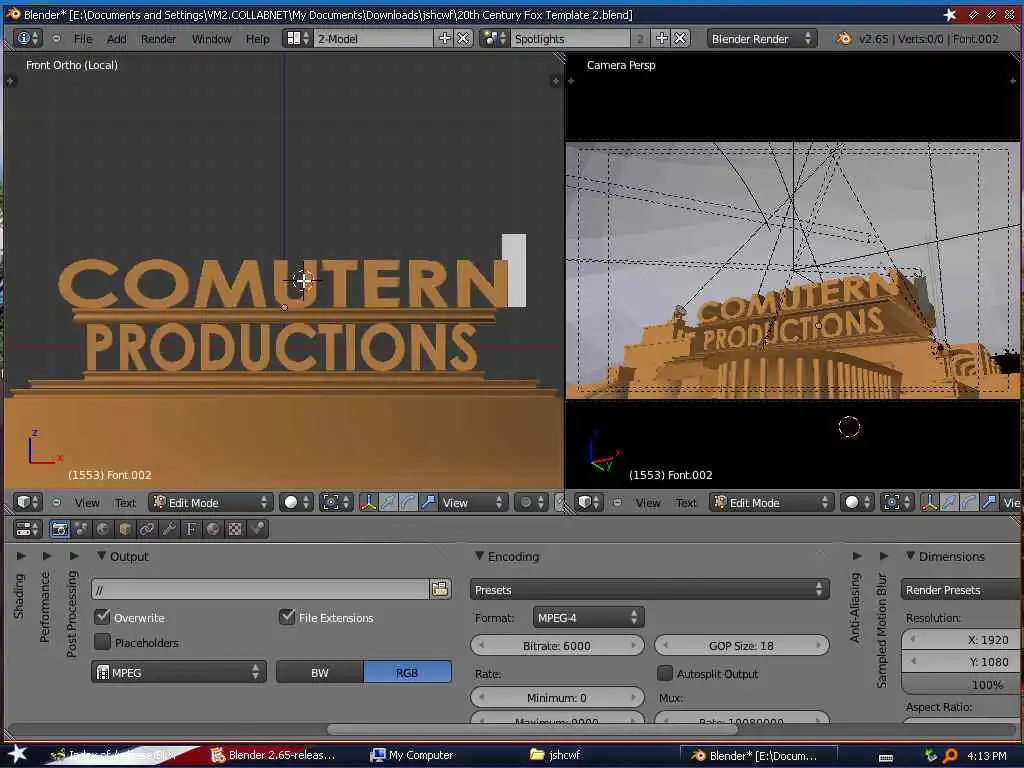
Task: Open pivot selector in Camera Persp viewport
Action: (x=897, y=502)
